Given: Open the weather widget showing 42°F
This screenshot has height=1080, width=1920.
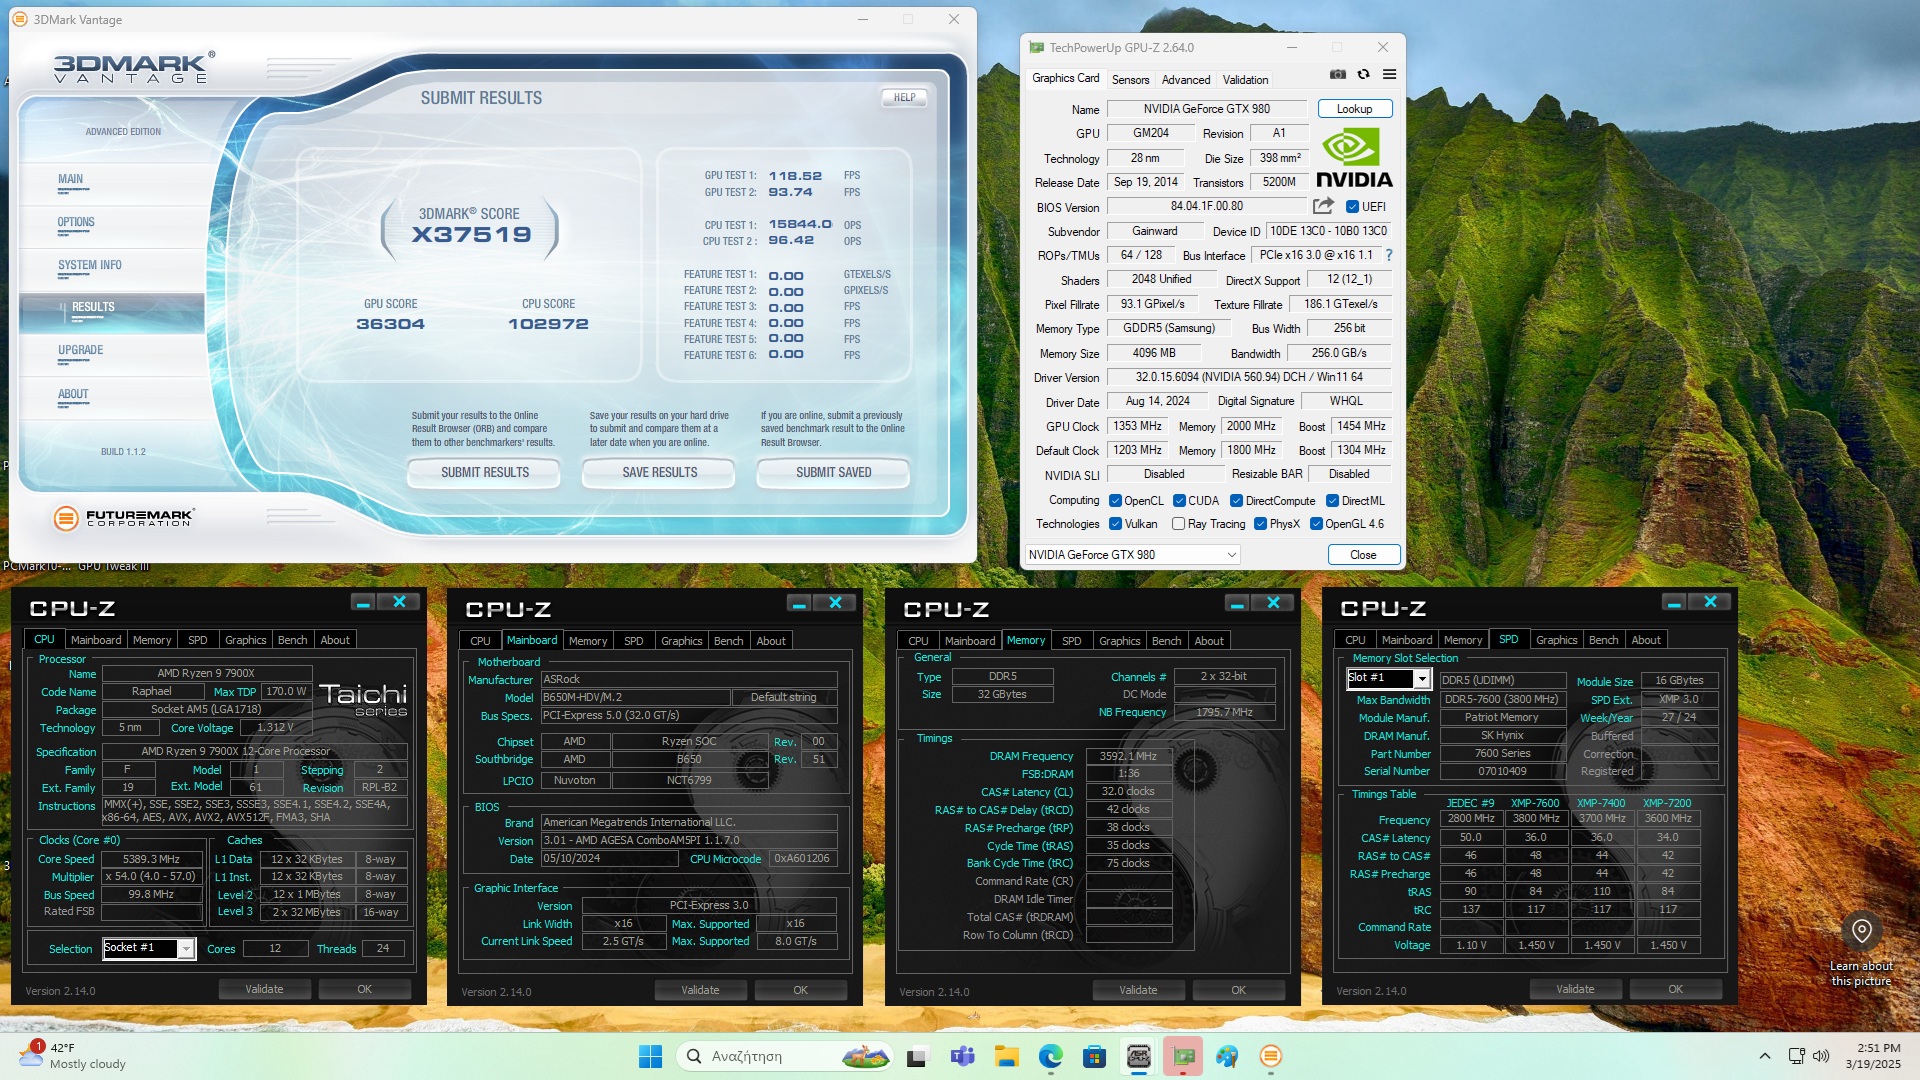Looking at the screenshot, I should (x=72, y=1056).
